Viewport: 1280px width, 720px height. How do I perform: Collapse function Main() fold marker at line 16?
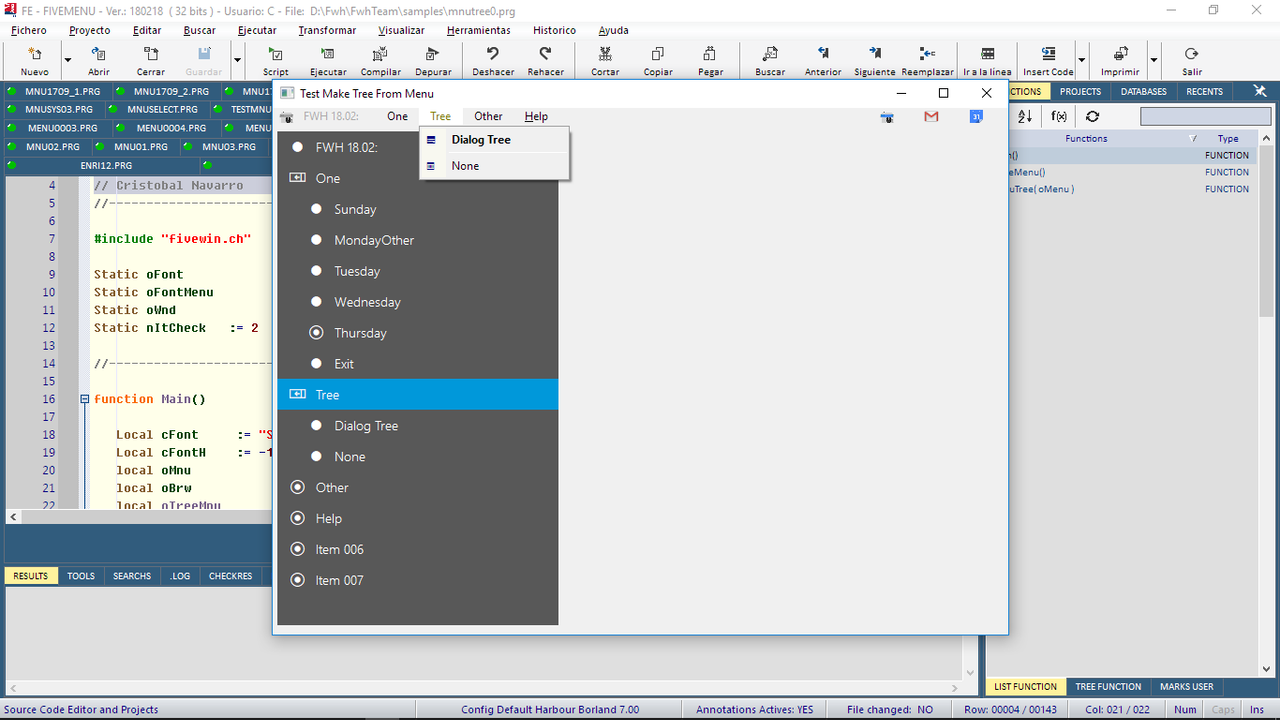[85, 399]
